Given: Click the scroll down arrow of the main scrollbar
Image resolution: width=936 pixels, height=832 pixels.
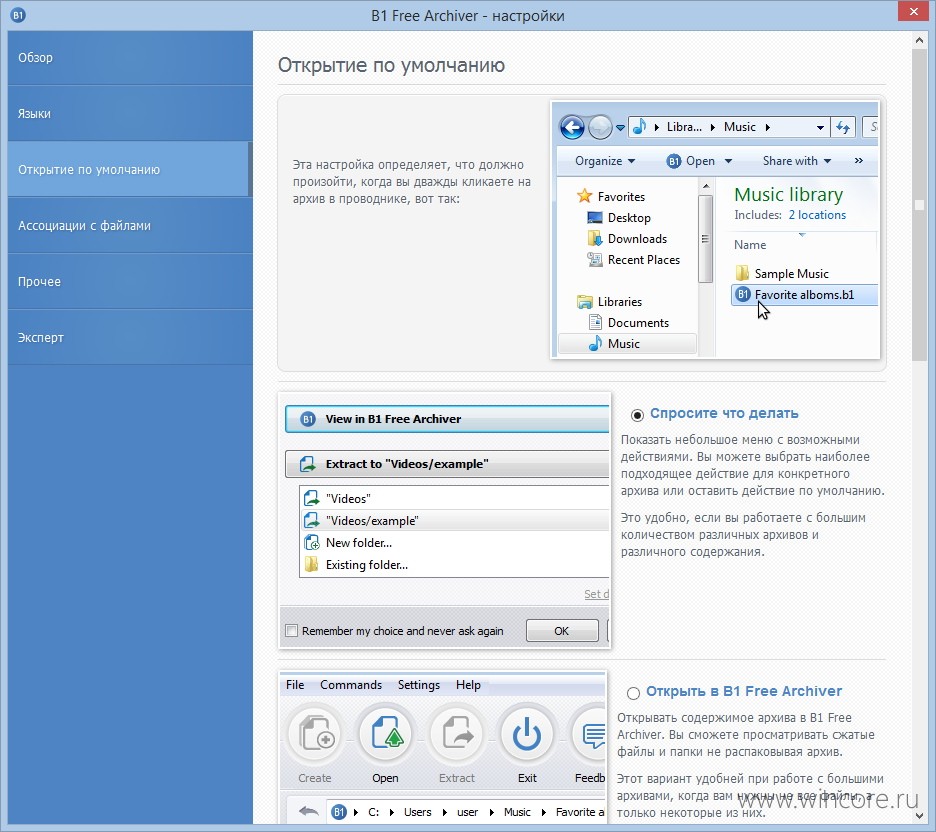Looking at the screenshot, I should click(x=919, y=816).
